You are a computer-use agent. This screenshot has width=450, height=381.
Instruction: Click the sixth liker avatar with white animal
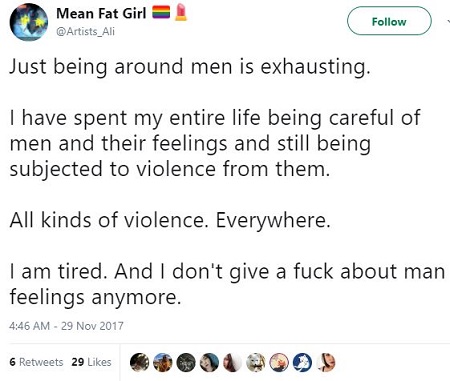click(x=256, y=362)
